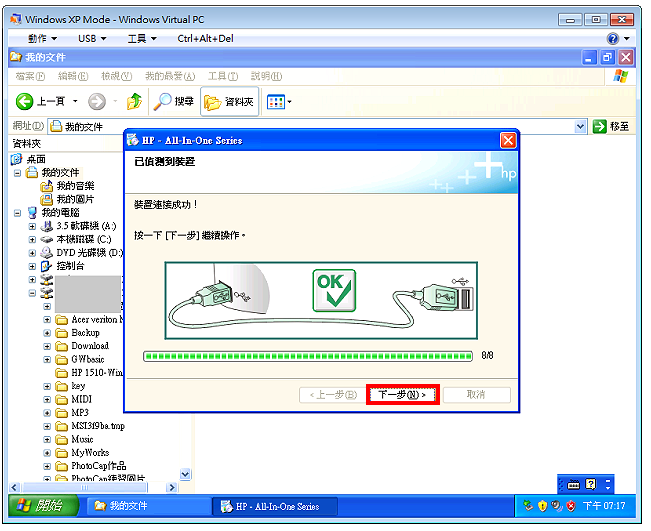Click the 上一步(B) Back button in dialog
The width and height of the screenshot is (651, 531).
[333, 395]
